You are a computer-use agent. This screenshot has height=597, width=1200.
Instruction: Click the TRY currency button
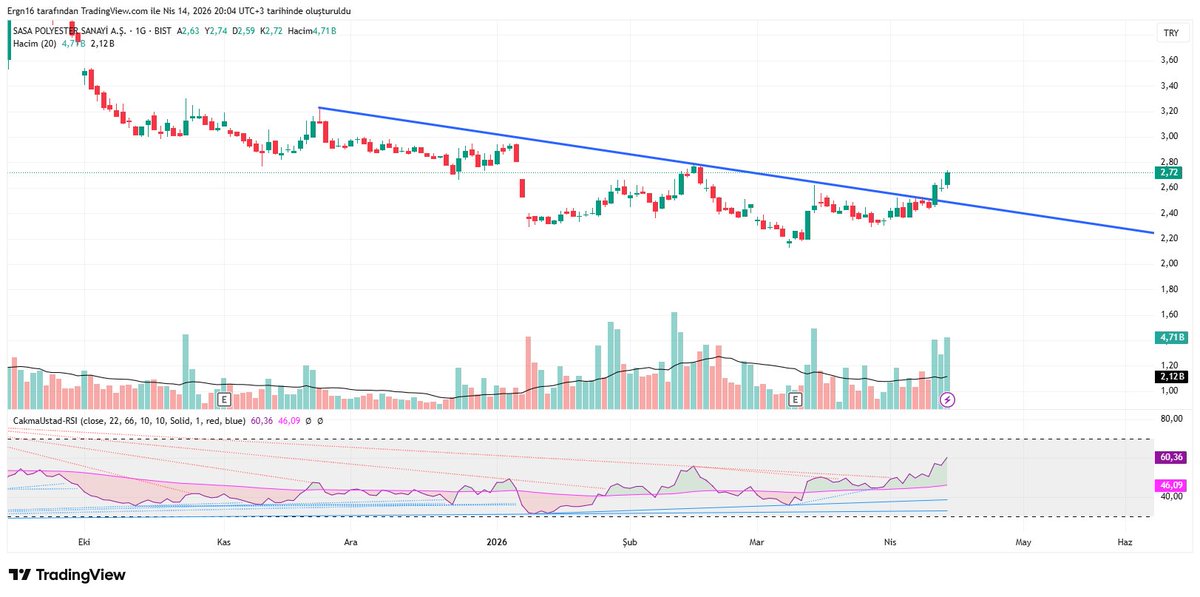[x=1170, y=34]
